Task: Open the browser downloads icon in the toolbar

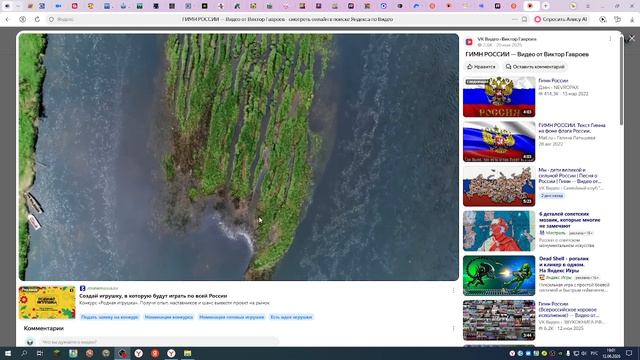Action: 632,19
